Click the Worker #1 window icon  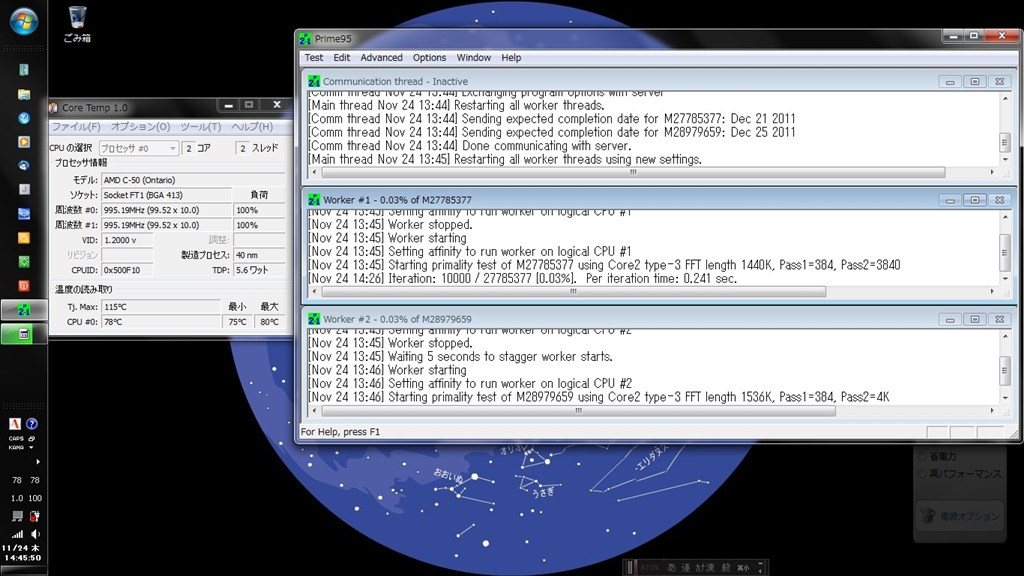[x=313, y=200]
